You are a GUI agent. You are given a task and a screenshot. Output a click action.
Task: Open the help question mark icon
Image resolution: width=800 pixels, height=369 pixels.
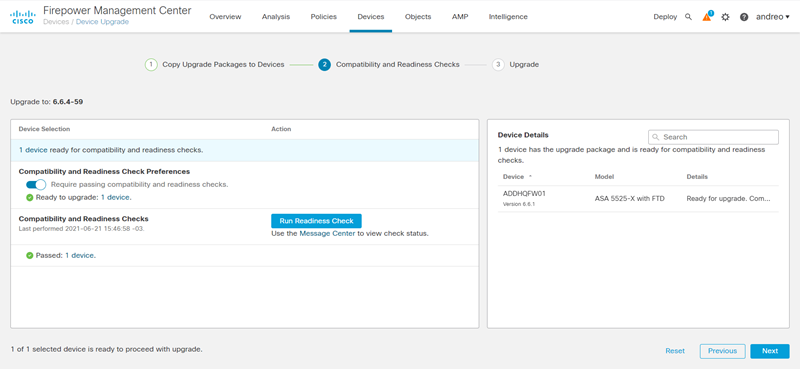point(744,17)
